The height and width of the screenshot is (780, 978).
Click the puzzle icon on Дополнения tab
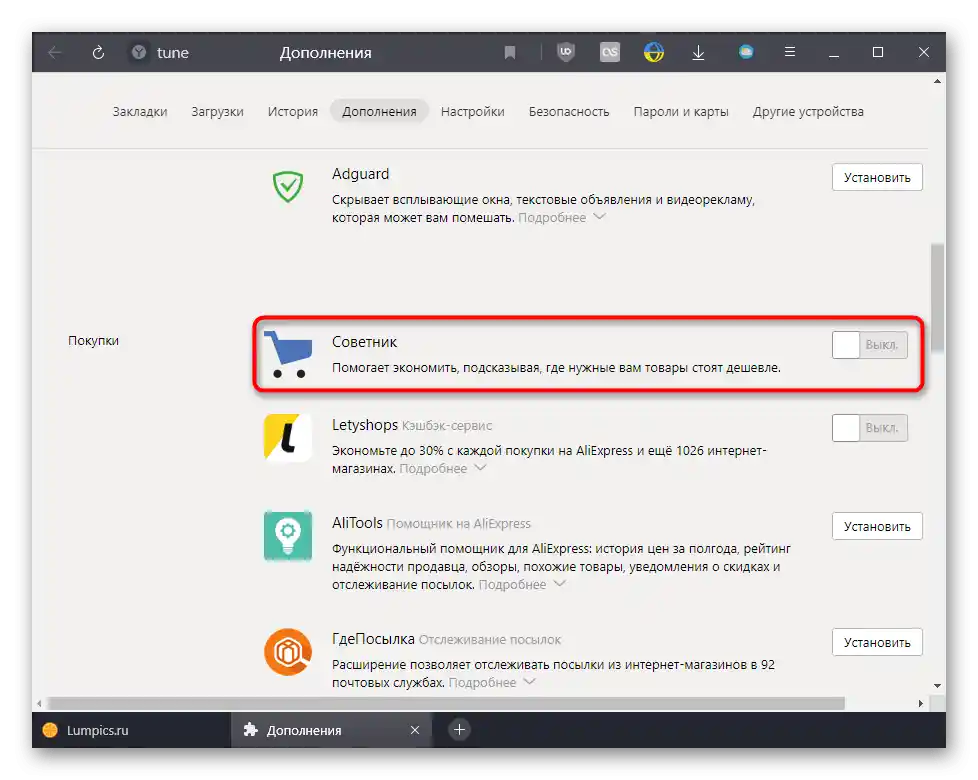pos(251,729)
